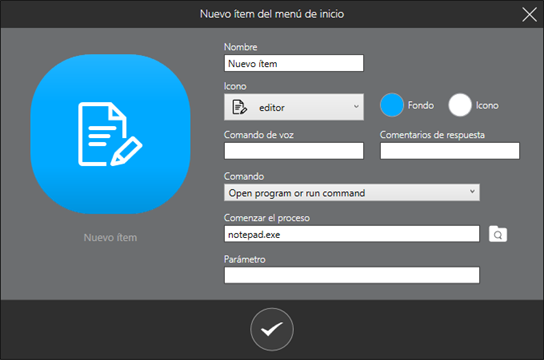The image size is (544, 360).
Task: Click the Icono label beside white swatch
Action: (x=487, y=105)
